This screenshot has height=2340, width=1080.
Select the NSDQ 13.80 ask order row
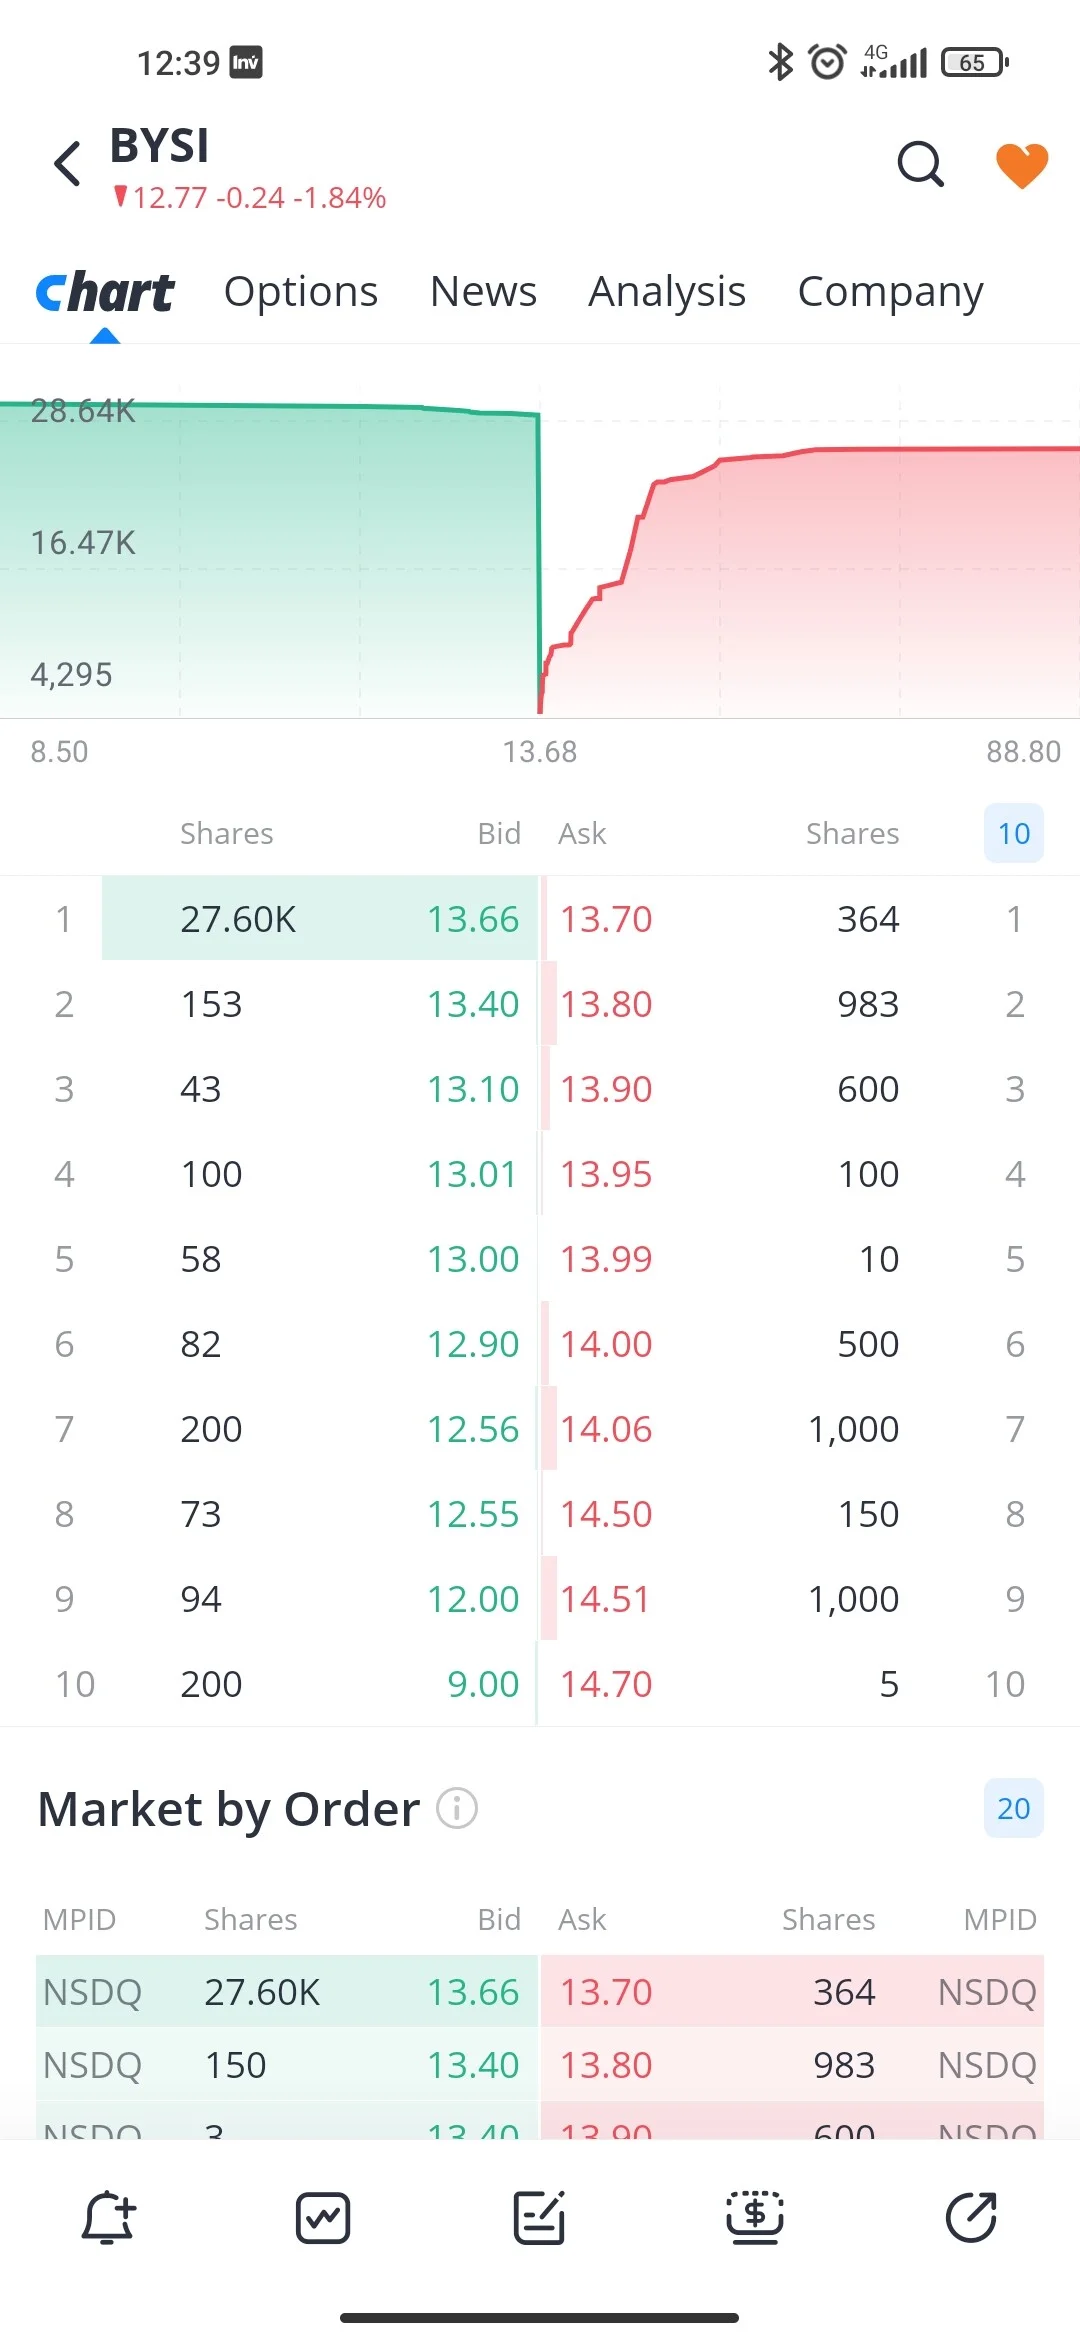click(x=792, y=2064)
